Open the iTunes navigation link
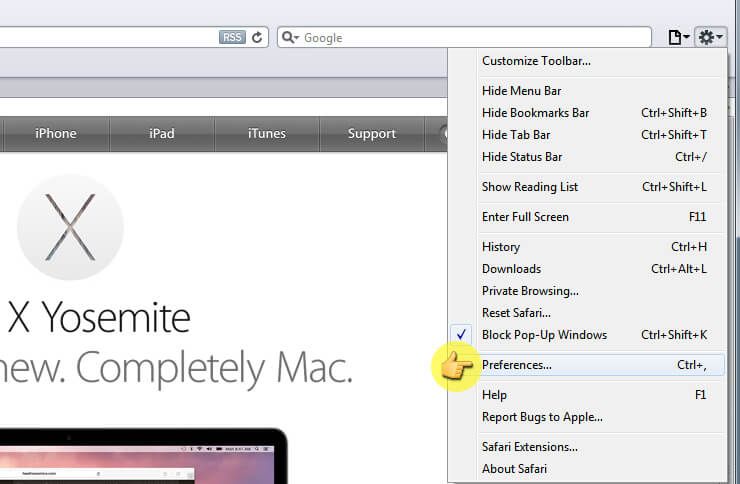The width and height of the screenshot is (740, 484). click(x=267, y=134)
